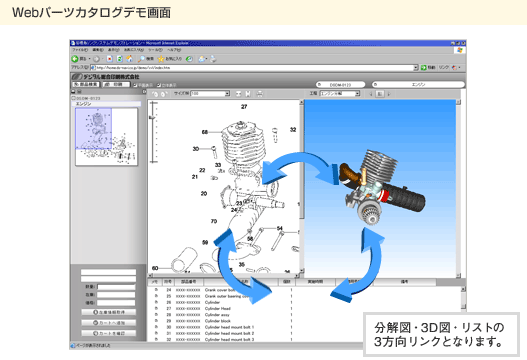
Task: Click the previous-step arrow in 3D toolbar
Action: pos(371,94)
